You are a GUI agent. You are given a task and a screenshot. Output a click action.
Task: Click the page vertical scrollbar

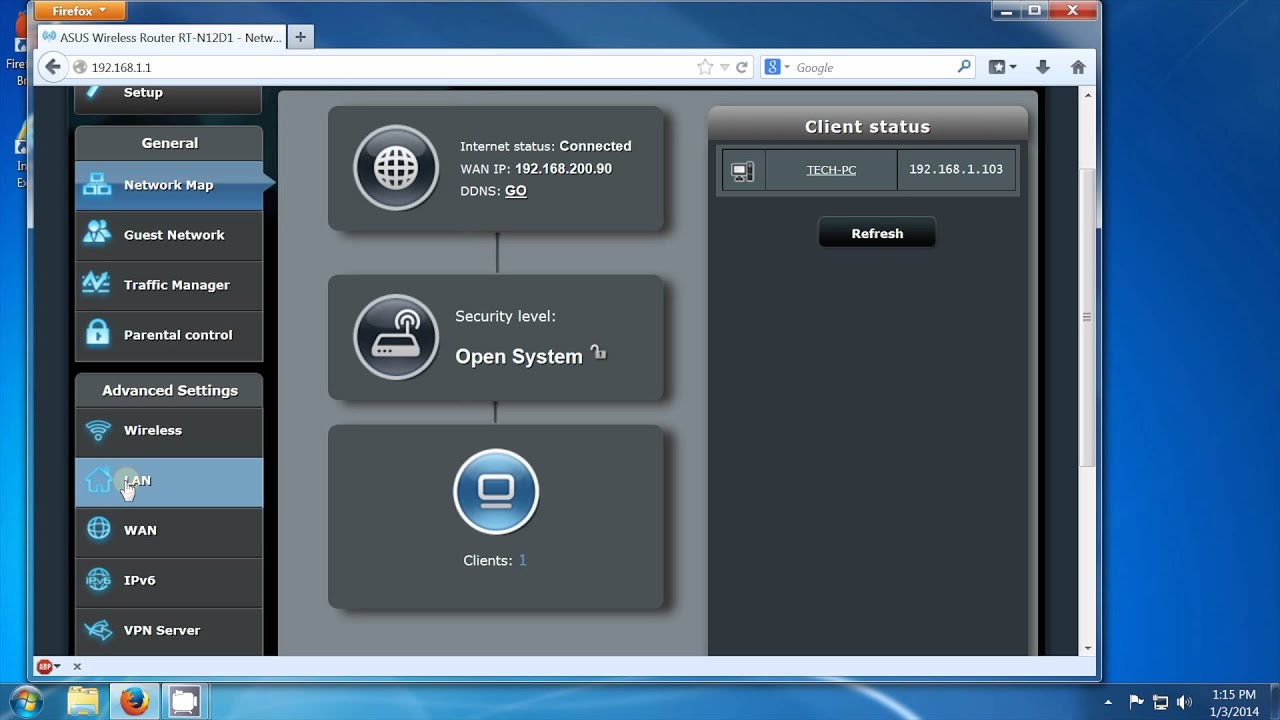click(1088, 317)
